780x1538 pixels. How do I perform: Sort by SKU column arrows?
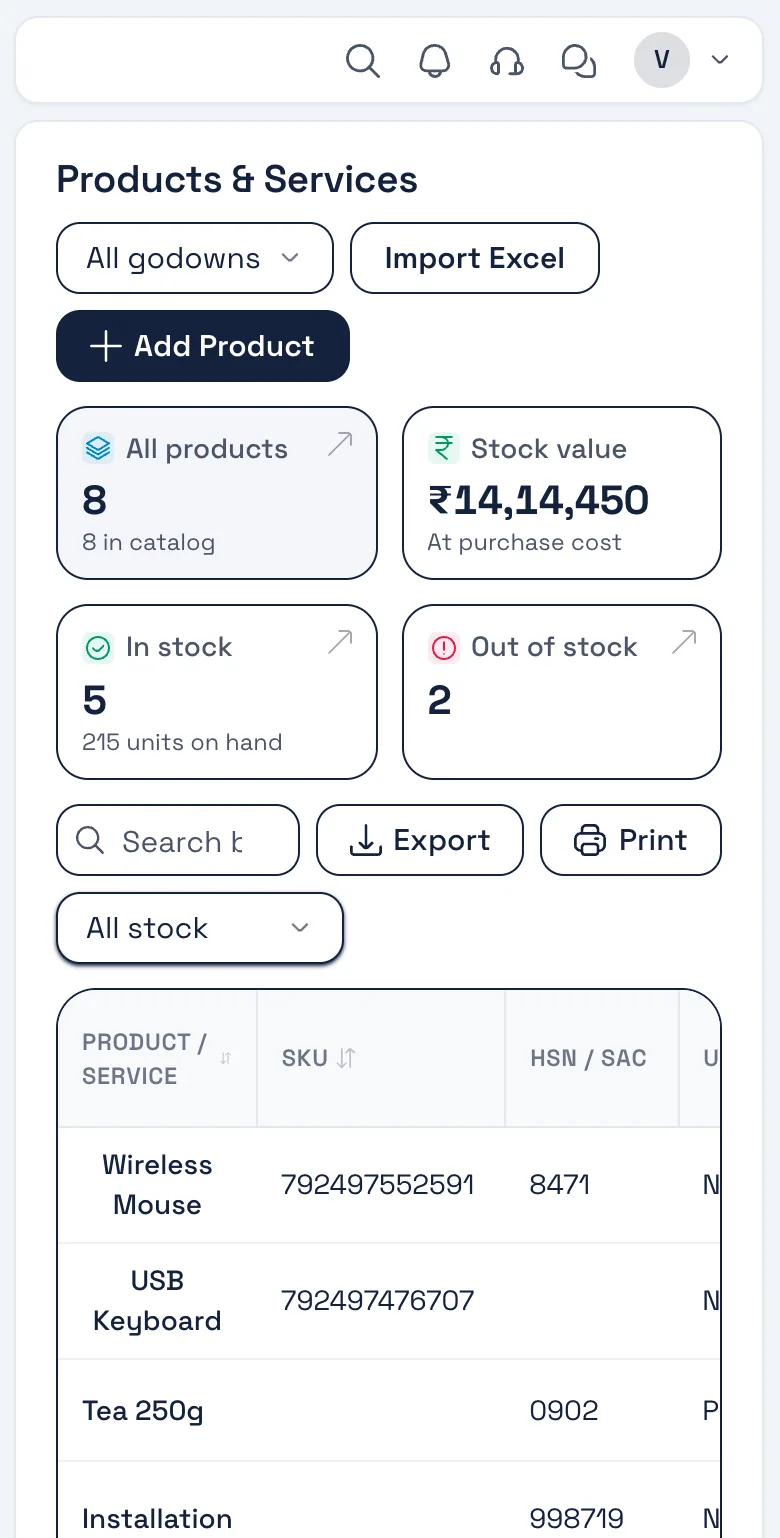point(346,1058)
